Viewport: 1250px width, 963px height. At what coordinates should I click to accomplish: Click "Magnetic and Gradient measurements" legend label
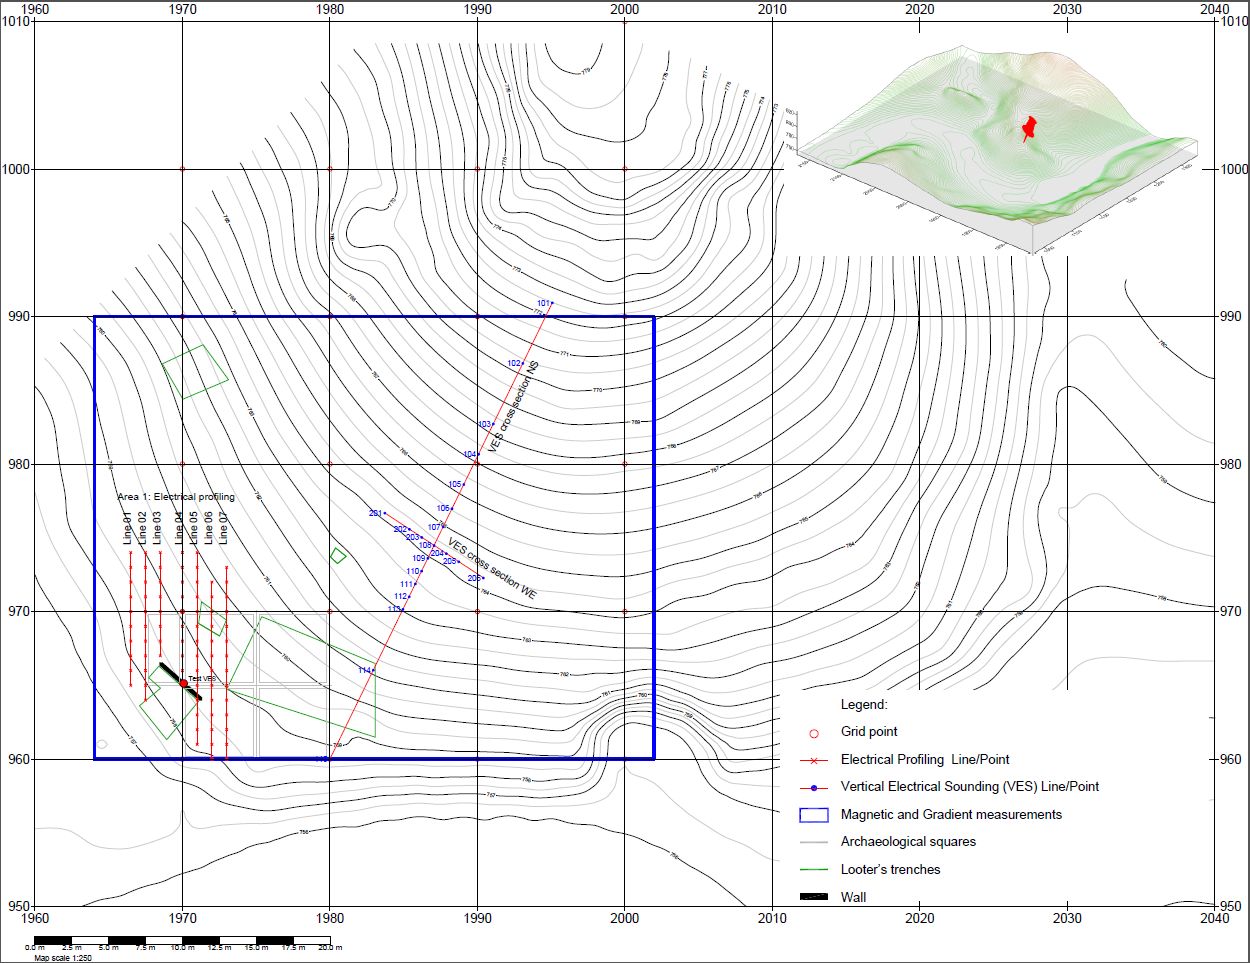pos(951,815)
